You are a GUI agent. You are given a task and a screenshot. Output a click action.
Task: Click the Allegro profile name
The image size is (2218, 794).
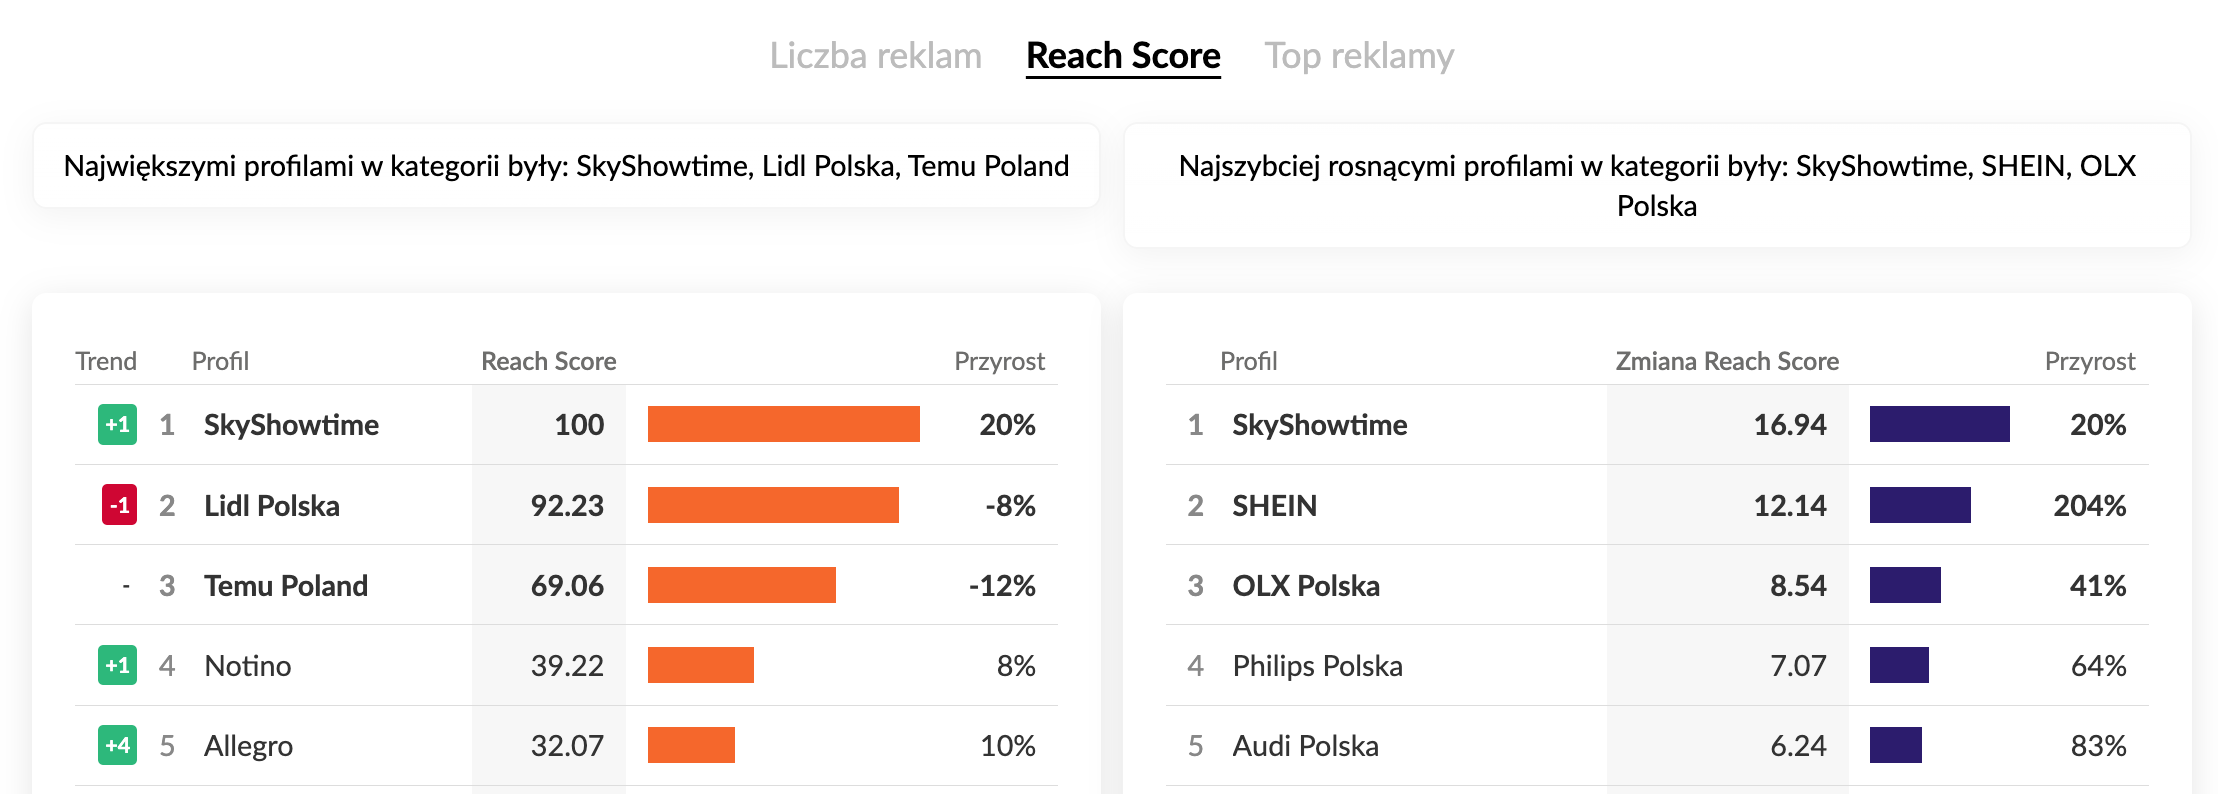pos(248,746)
